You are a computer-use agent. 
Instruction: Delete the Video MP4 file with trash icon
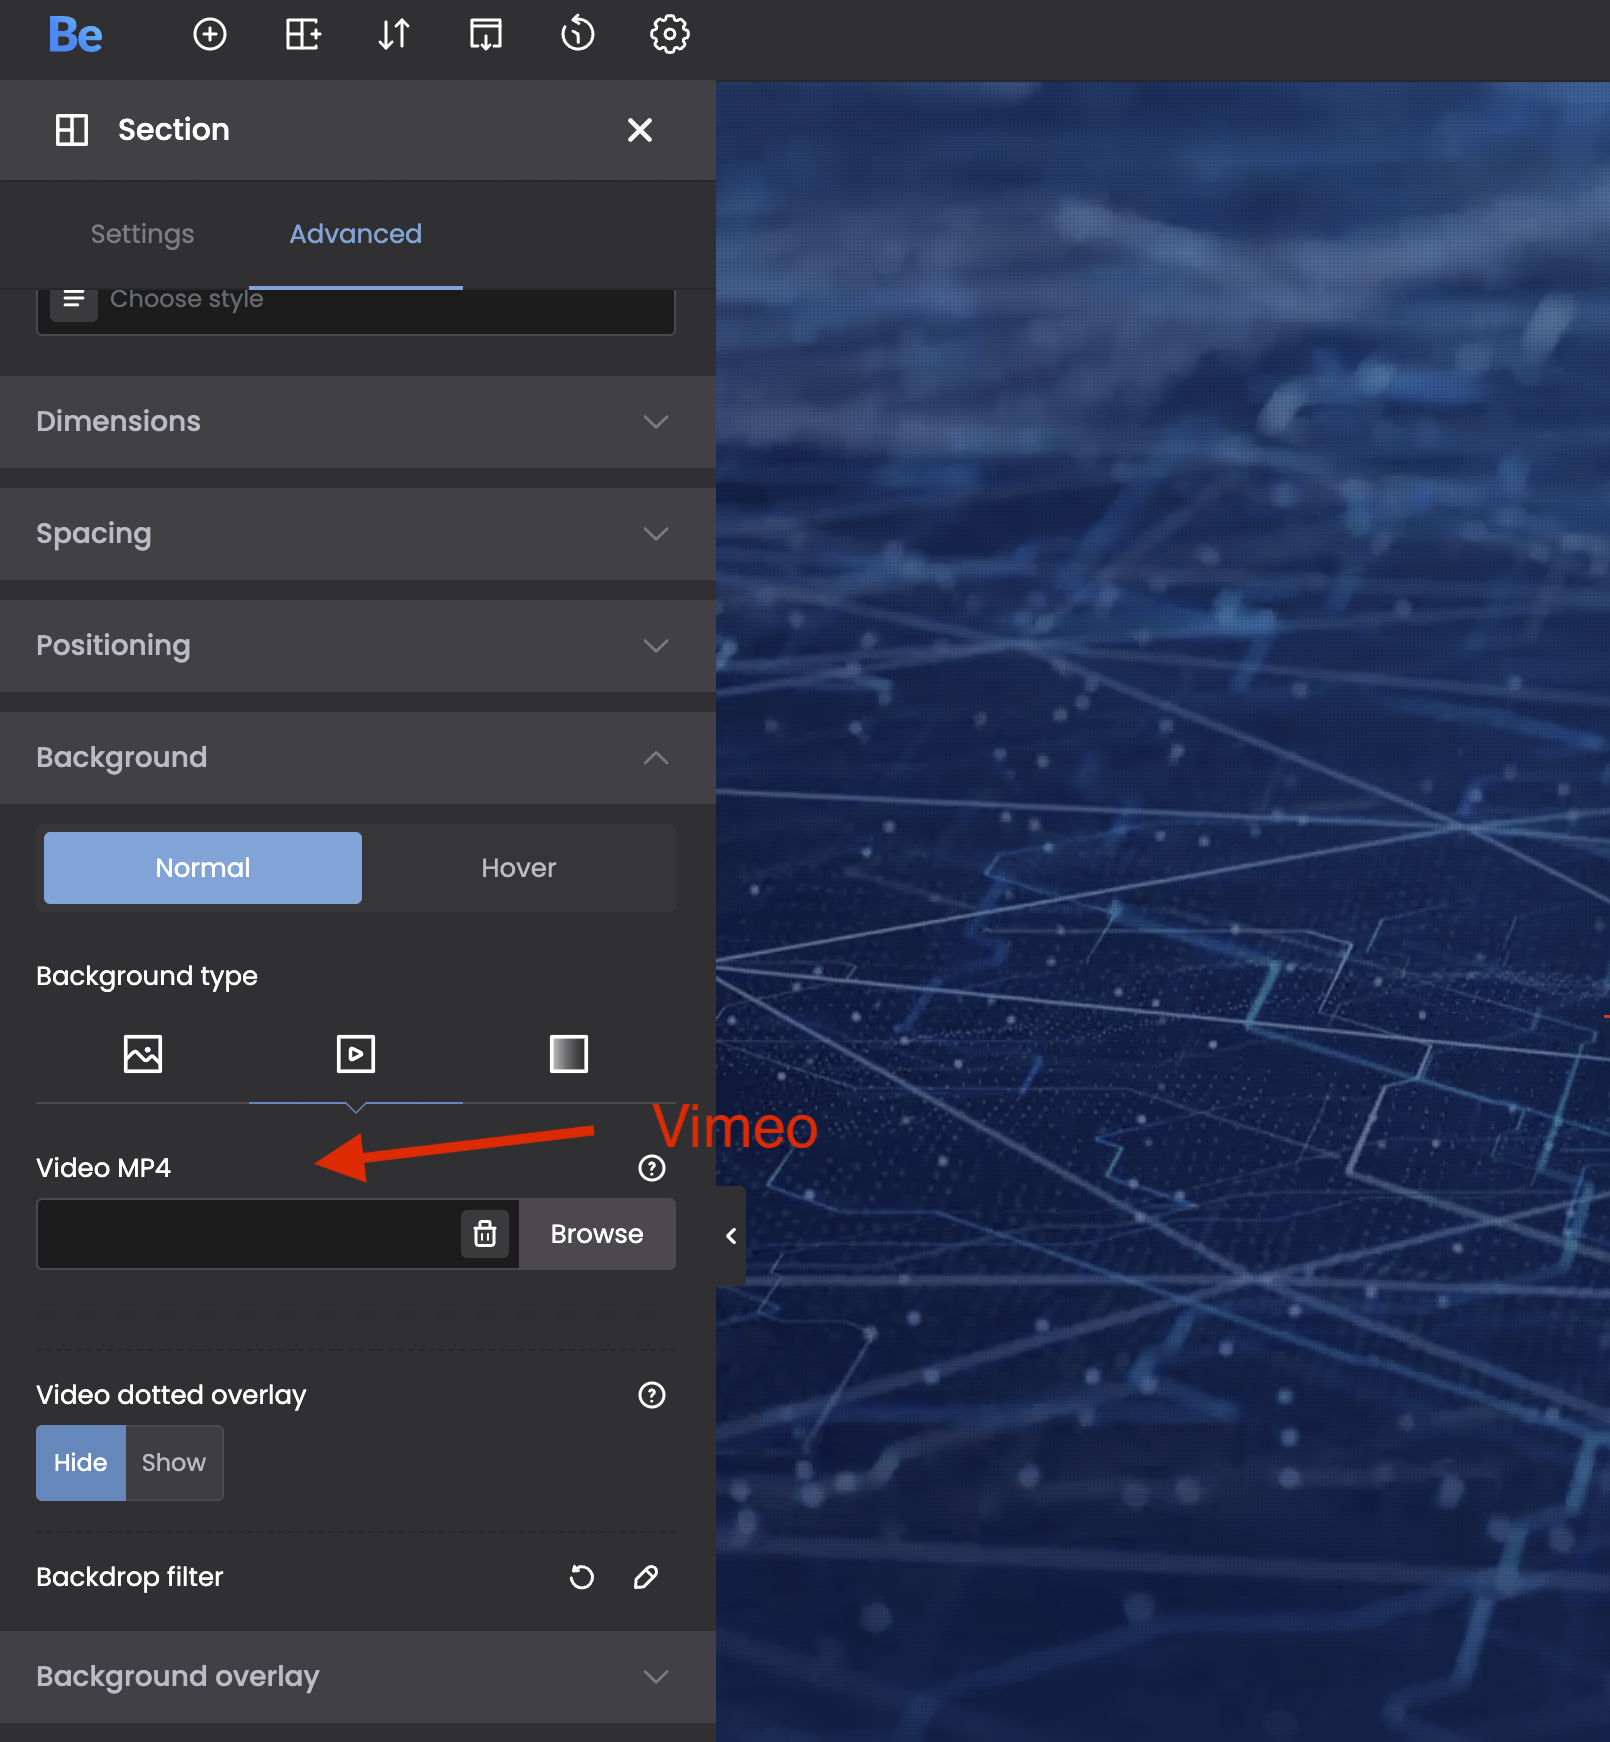tap(485, 1234)
